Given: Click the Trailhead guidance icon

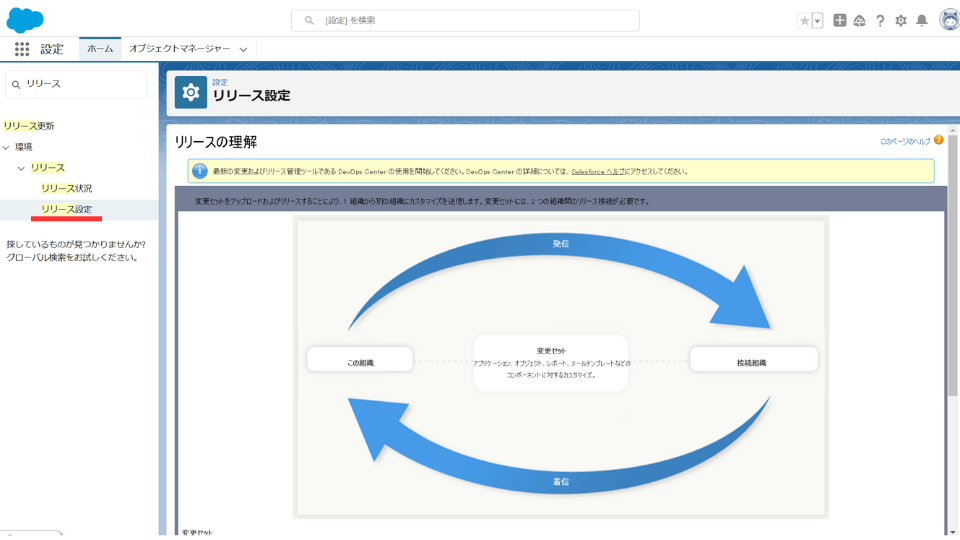Looking at the screenshot, I should pyautogui.click(x=860, y=21).
